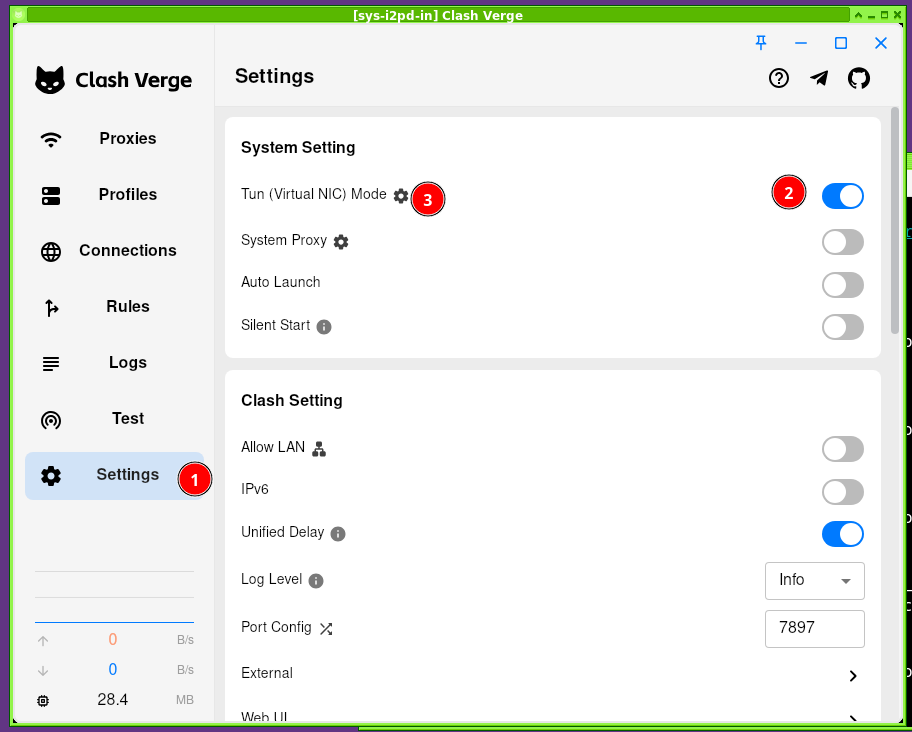The image size is (912, 732).
Task: Click the Proxies wifi icon in sidebar
Action: coord(51,140)
